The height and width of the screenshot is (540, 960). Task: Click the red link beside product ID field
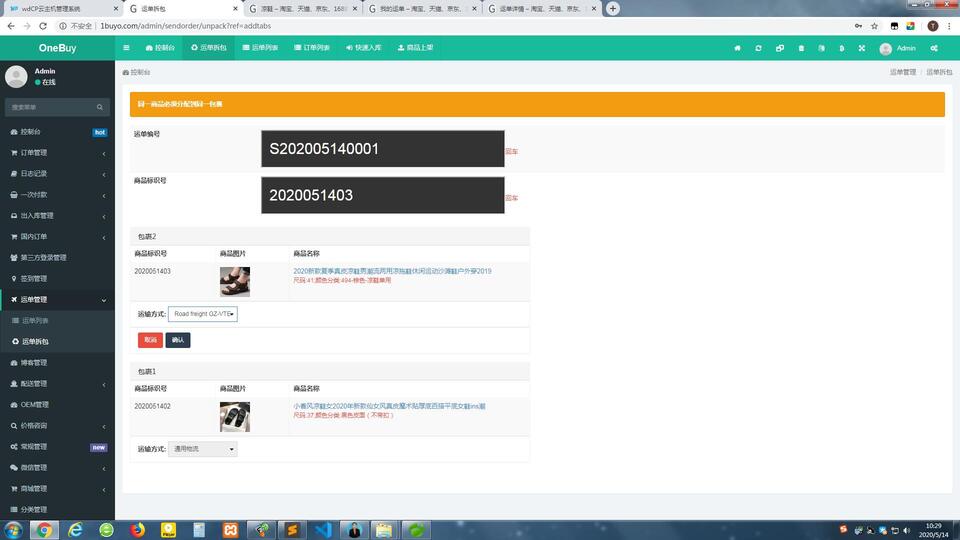pos(511,198)
